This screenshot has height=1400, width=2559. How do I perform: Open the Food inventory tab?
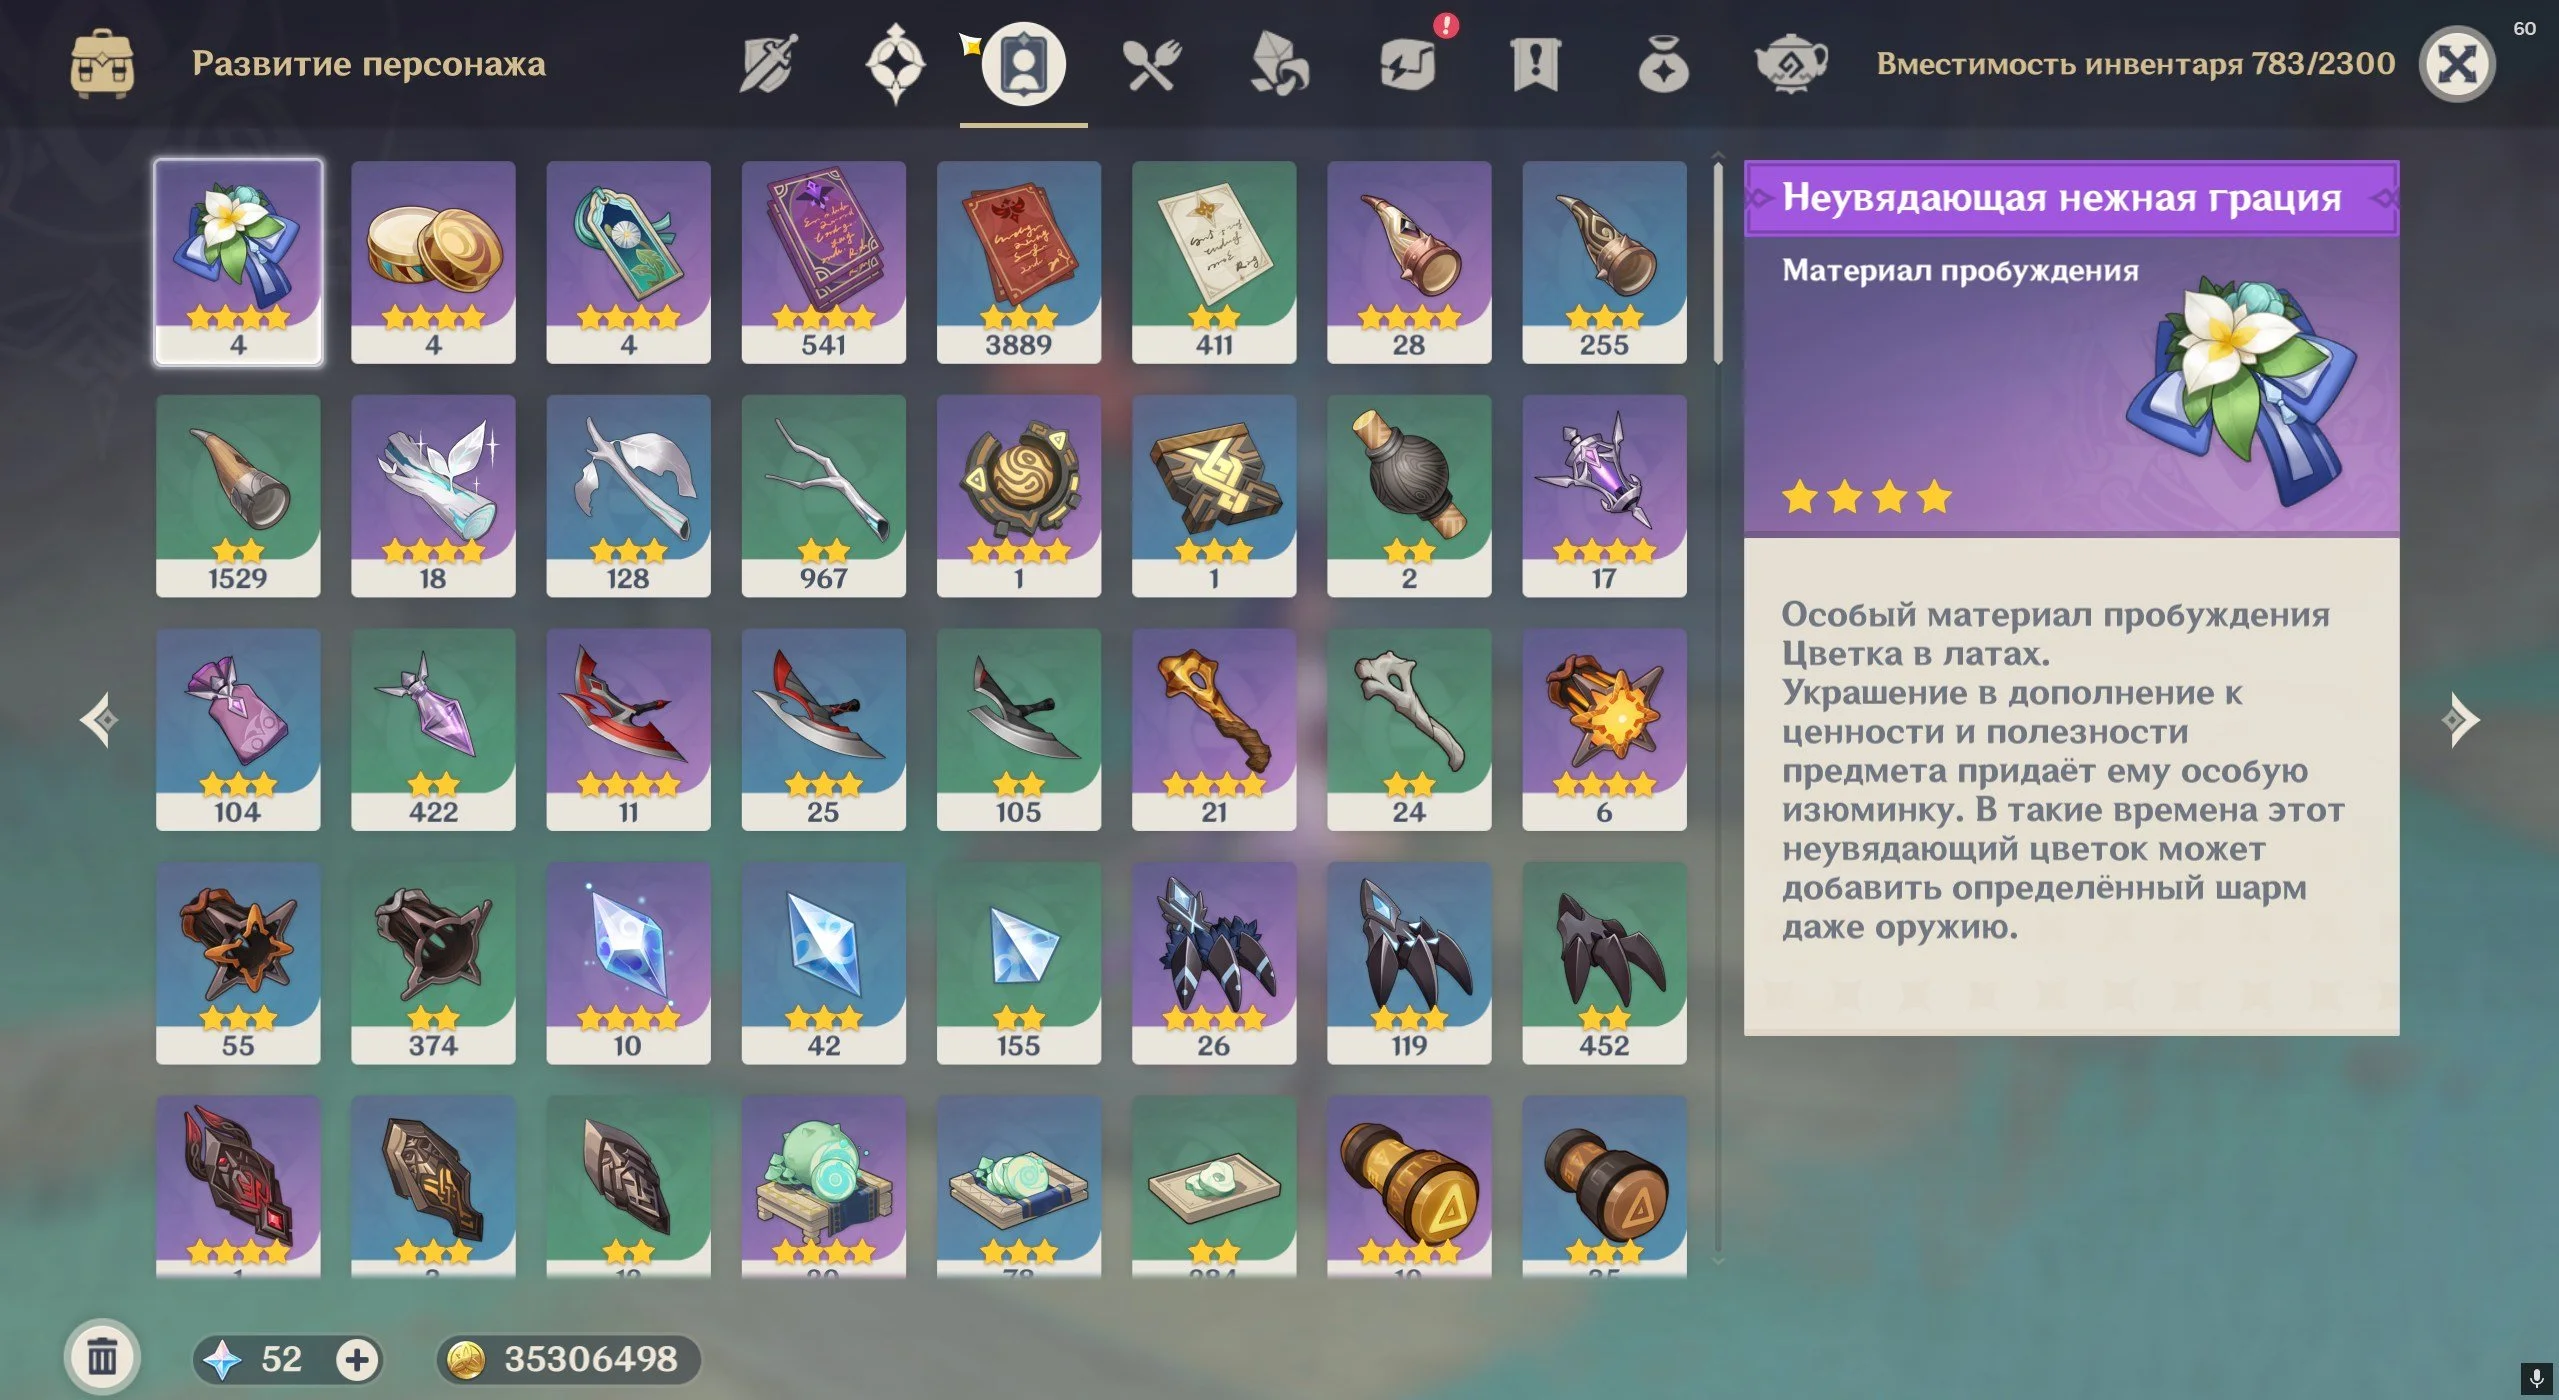[x=1151, y=65]
